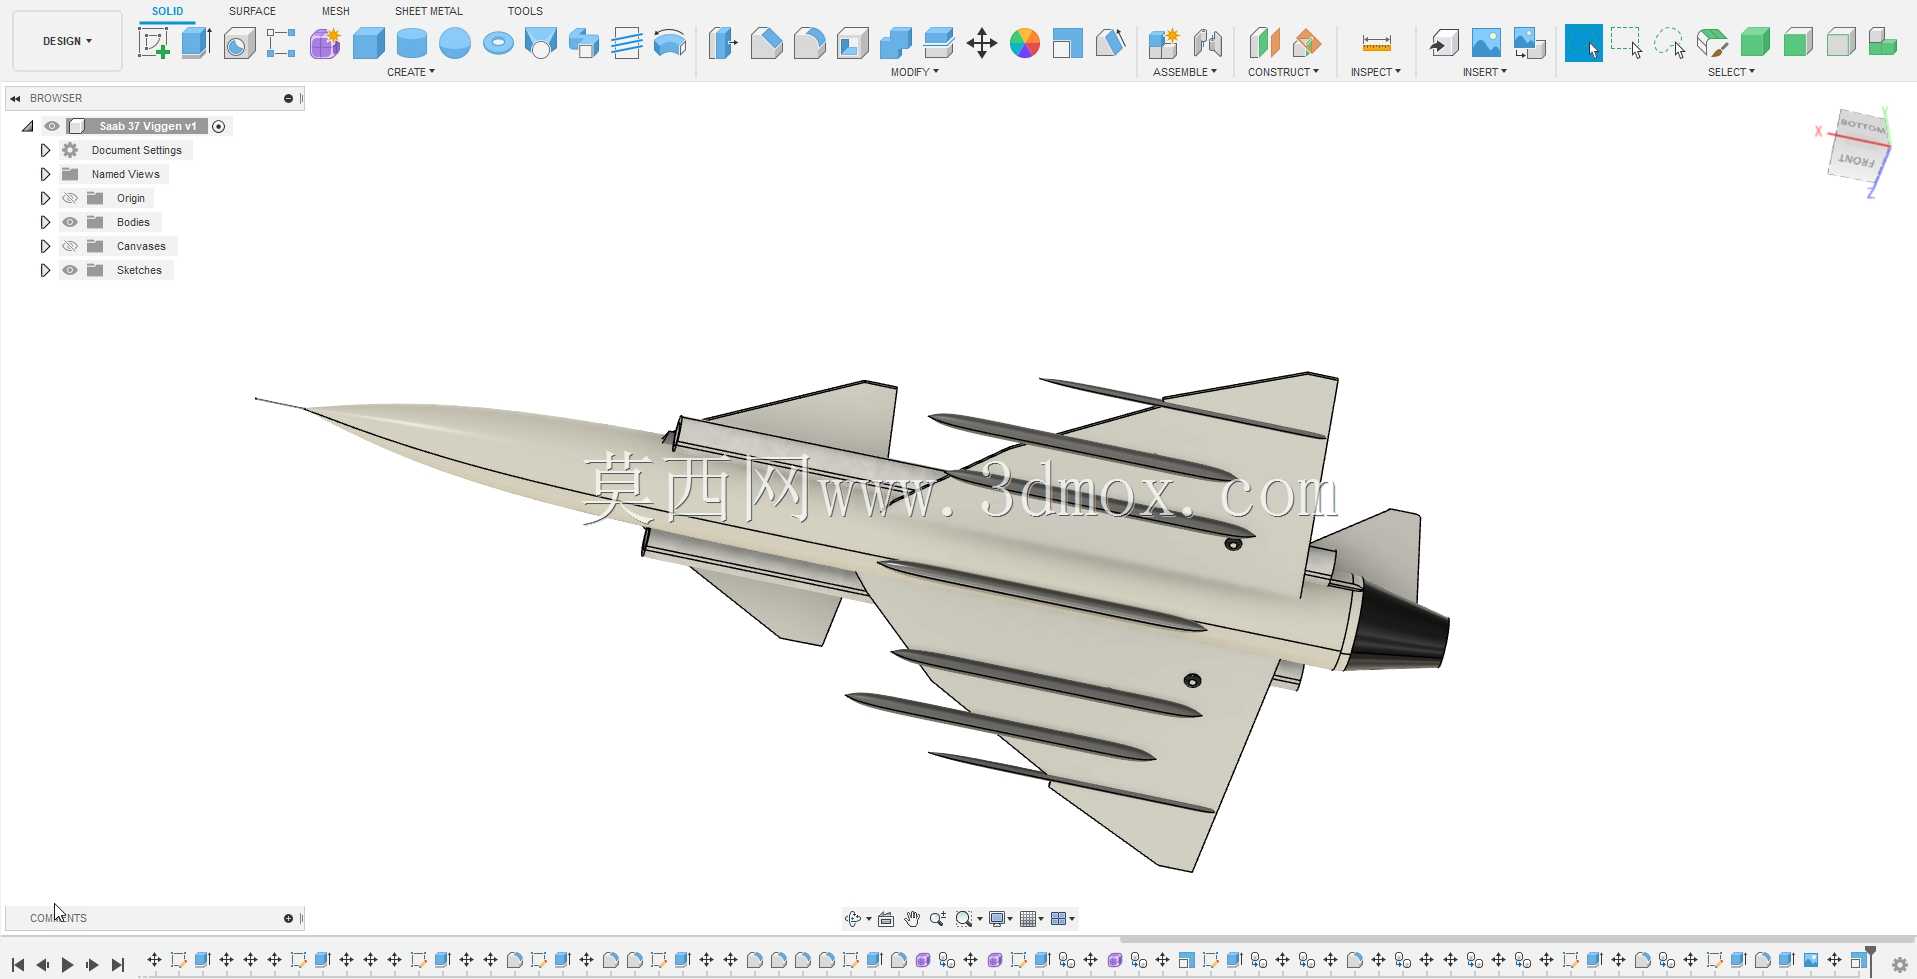The height and width of the screenshot is (979, 1917).
Task: Select the Combine tool
Action: 895,43
